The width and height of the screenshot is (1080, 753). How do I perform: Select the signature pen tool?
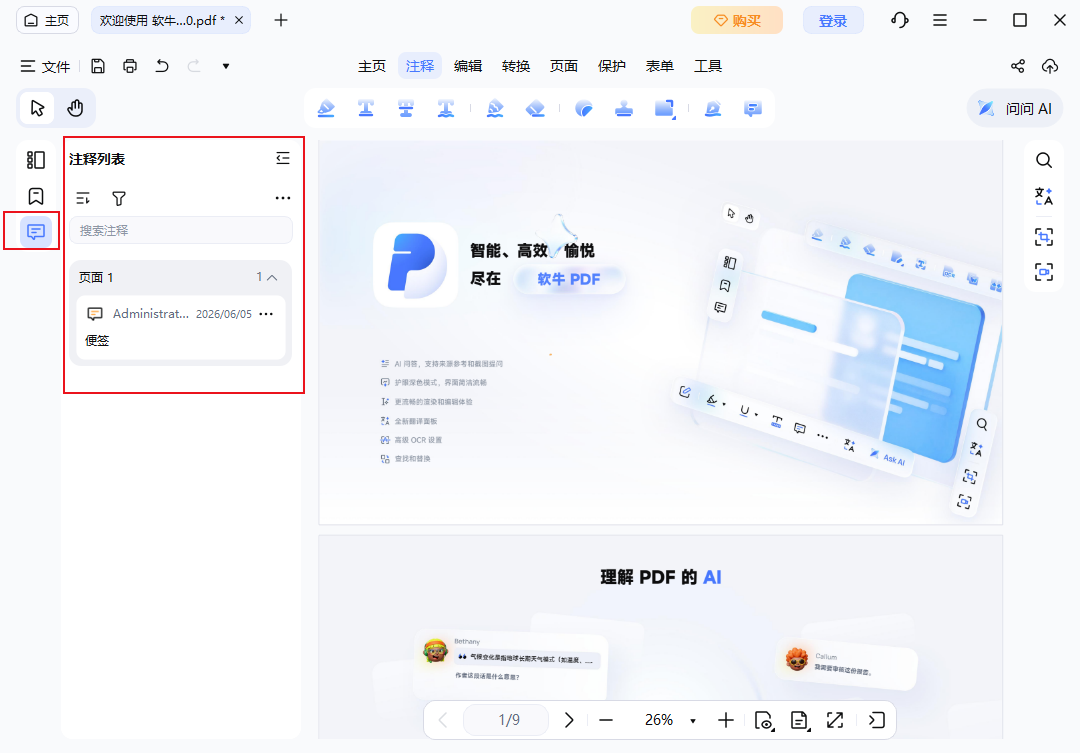713,108
